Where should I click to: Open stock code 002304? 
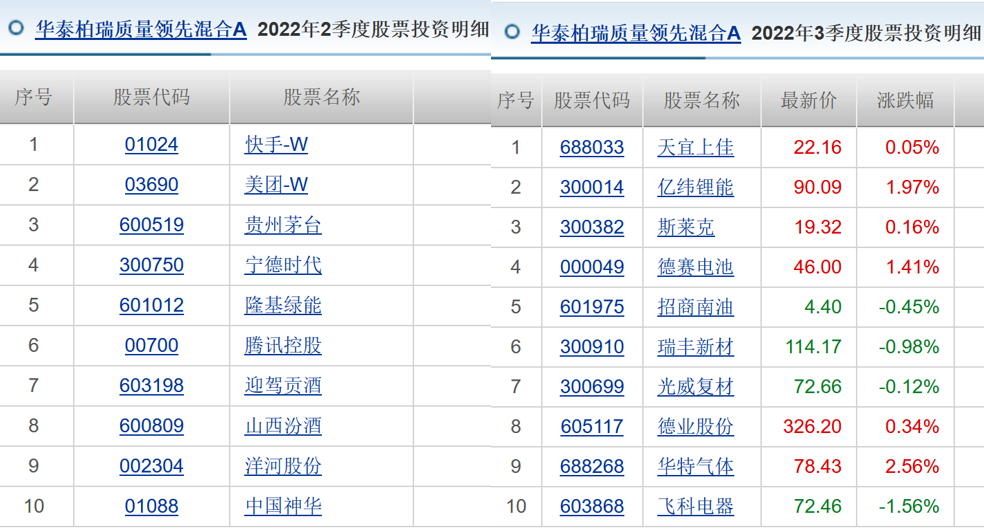click(151, 466)
